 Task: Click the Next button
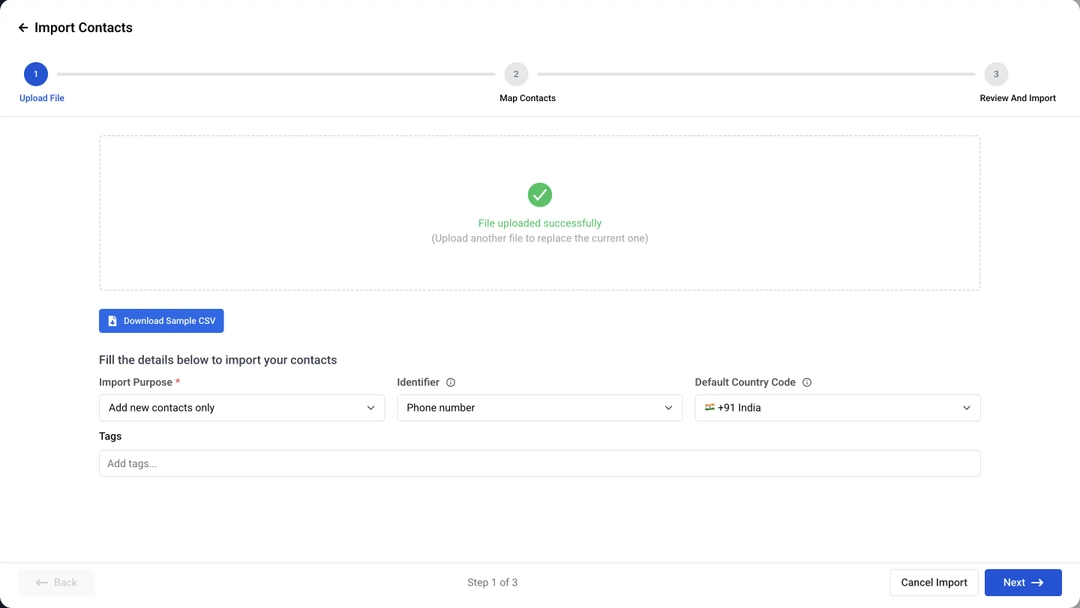pyautogui.click(x=1023, y=583)
